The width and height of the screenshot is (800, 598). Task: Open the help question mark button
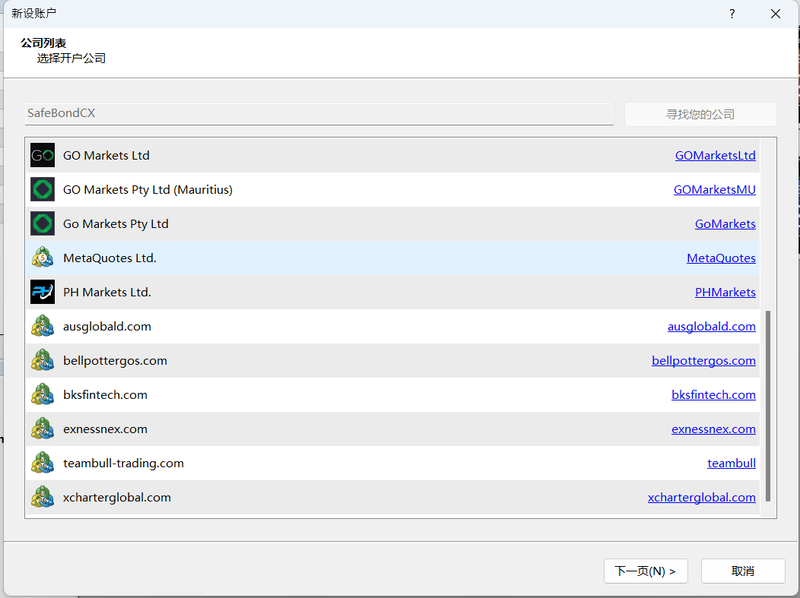pos(732,14)
